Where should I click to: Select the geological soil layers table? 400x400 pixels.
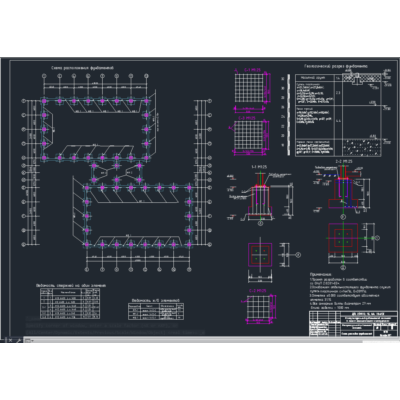pos(338,115)
